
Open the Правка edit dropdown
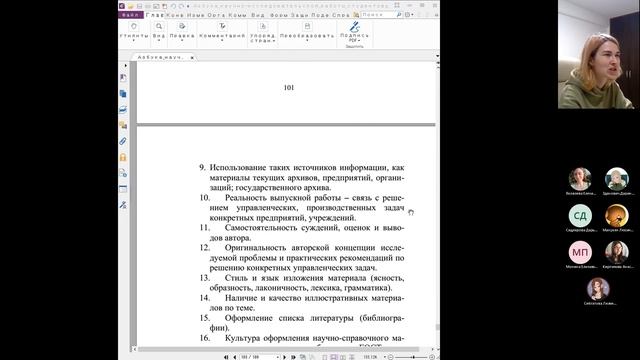[x=182, y=32]
